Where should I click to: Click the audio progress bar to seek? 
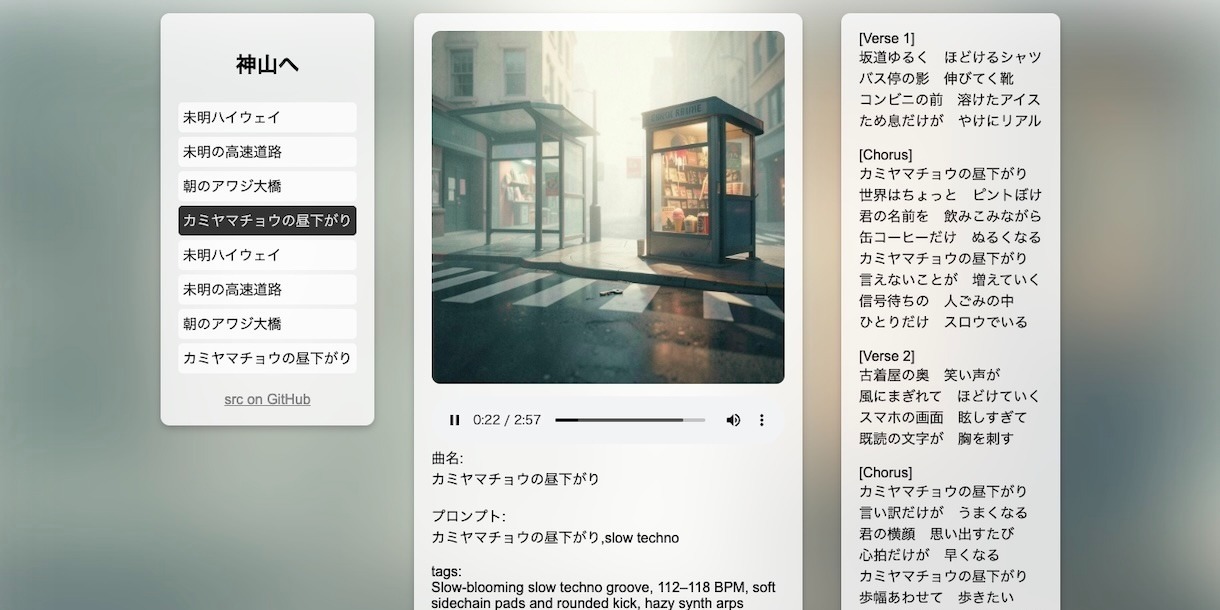coord(630,420)
